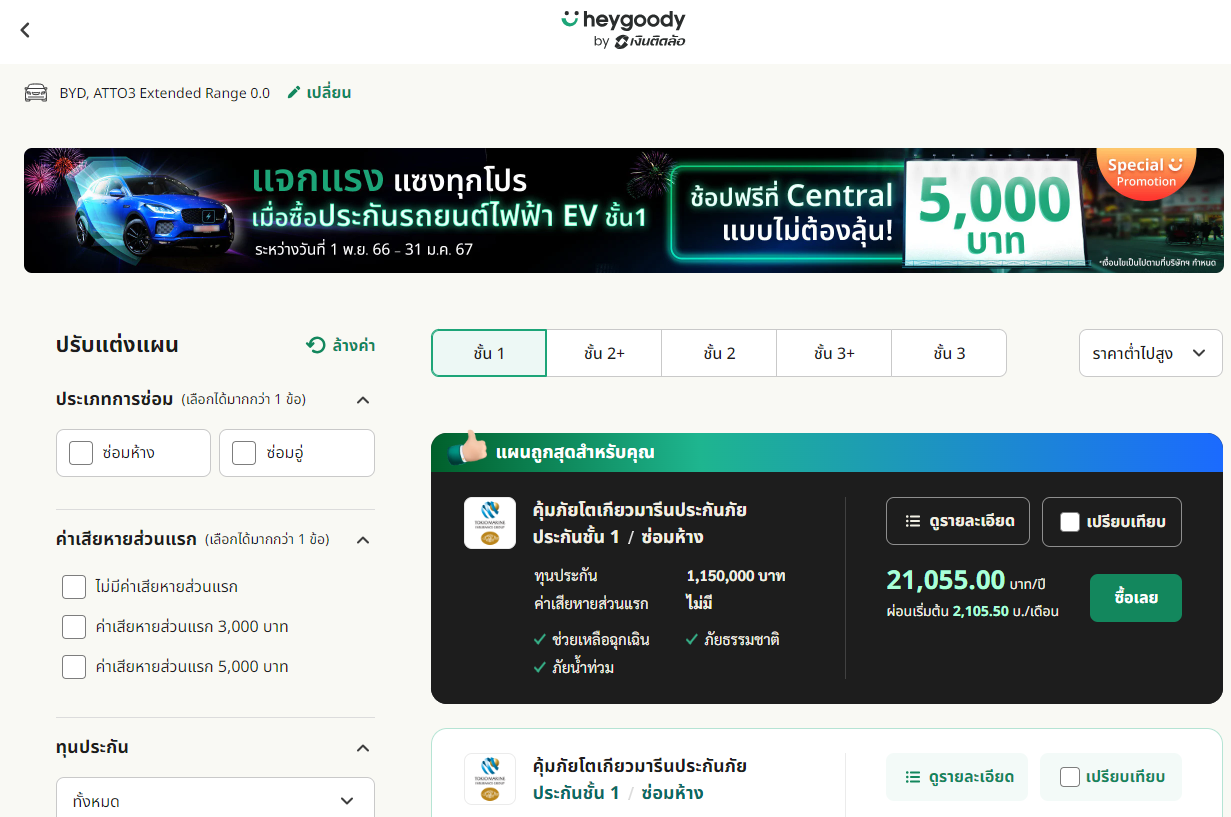
Task: Switch to the ชั้น 3+ tab
Action: pyautogui.click(x=834, y=353)
